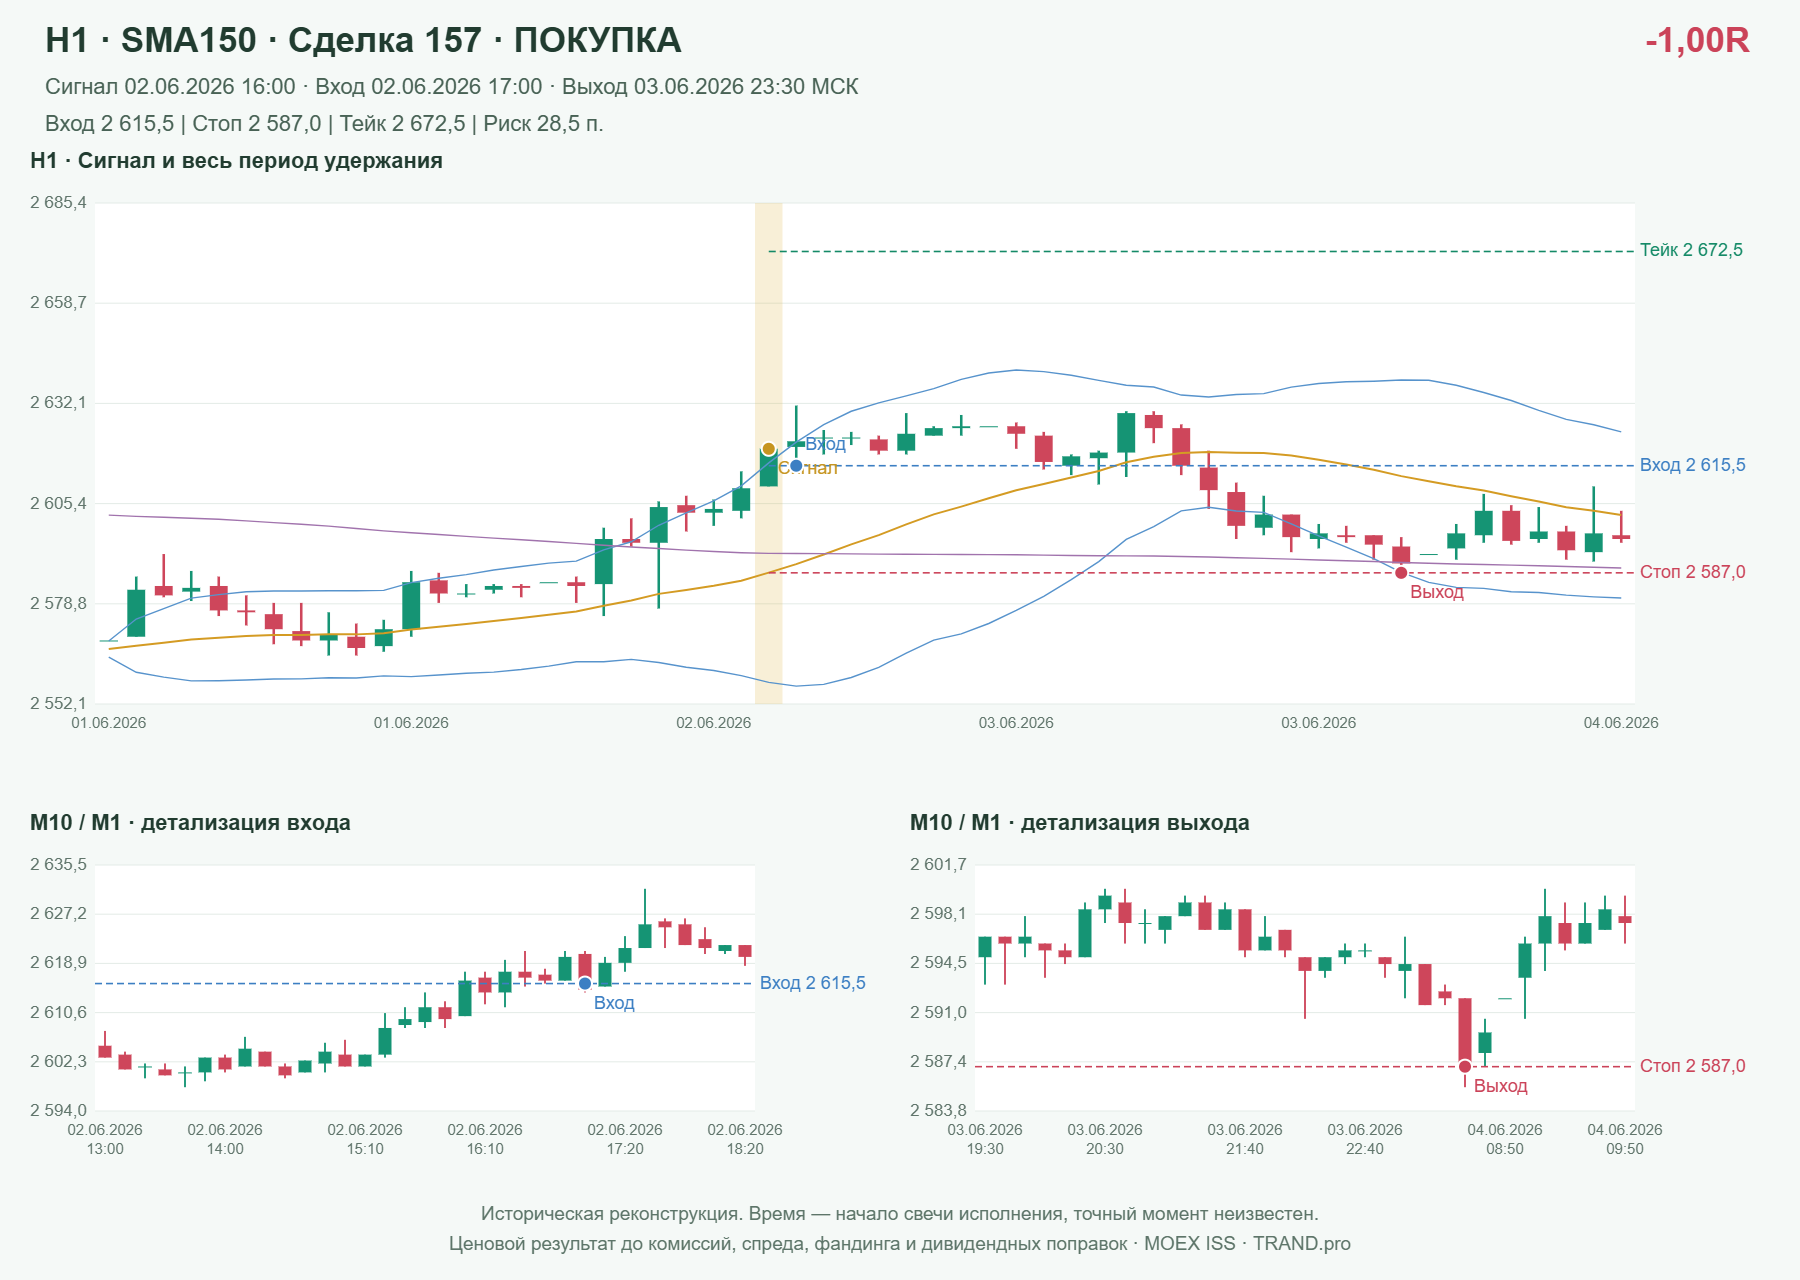Click the -1,00R result value
Image resolution: width=1800 pixels, height=1280 pixels.
[x=1697, y=40]
